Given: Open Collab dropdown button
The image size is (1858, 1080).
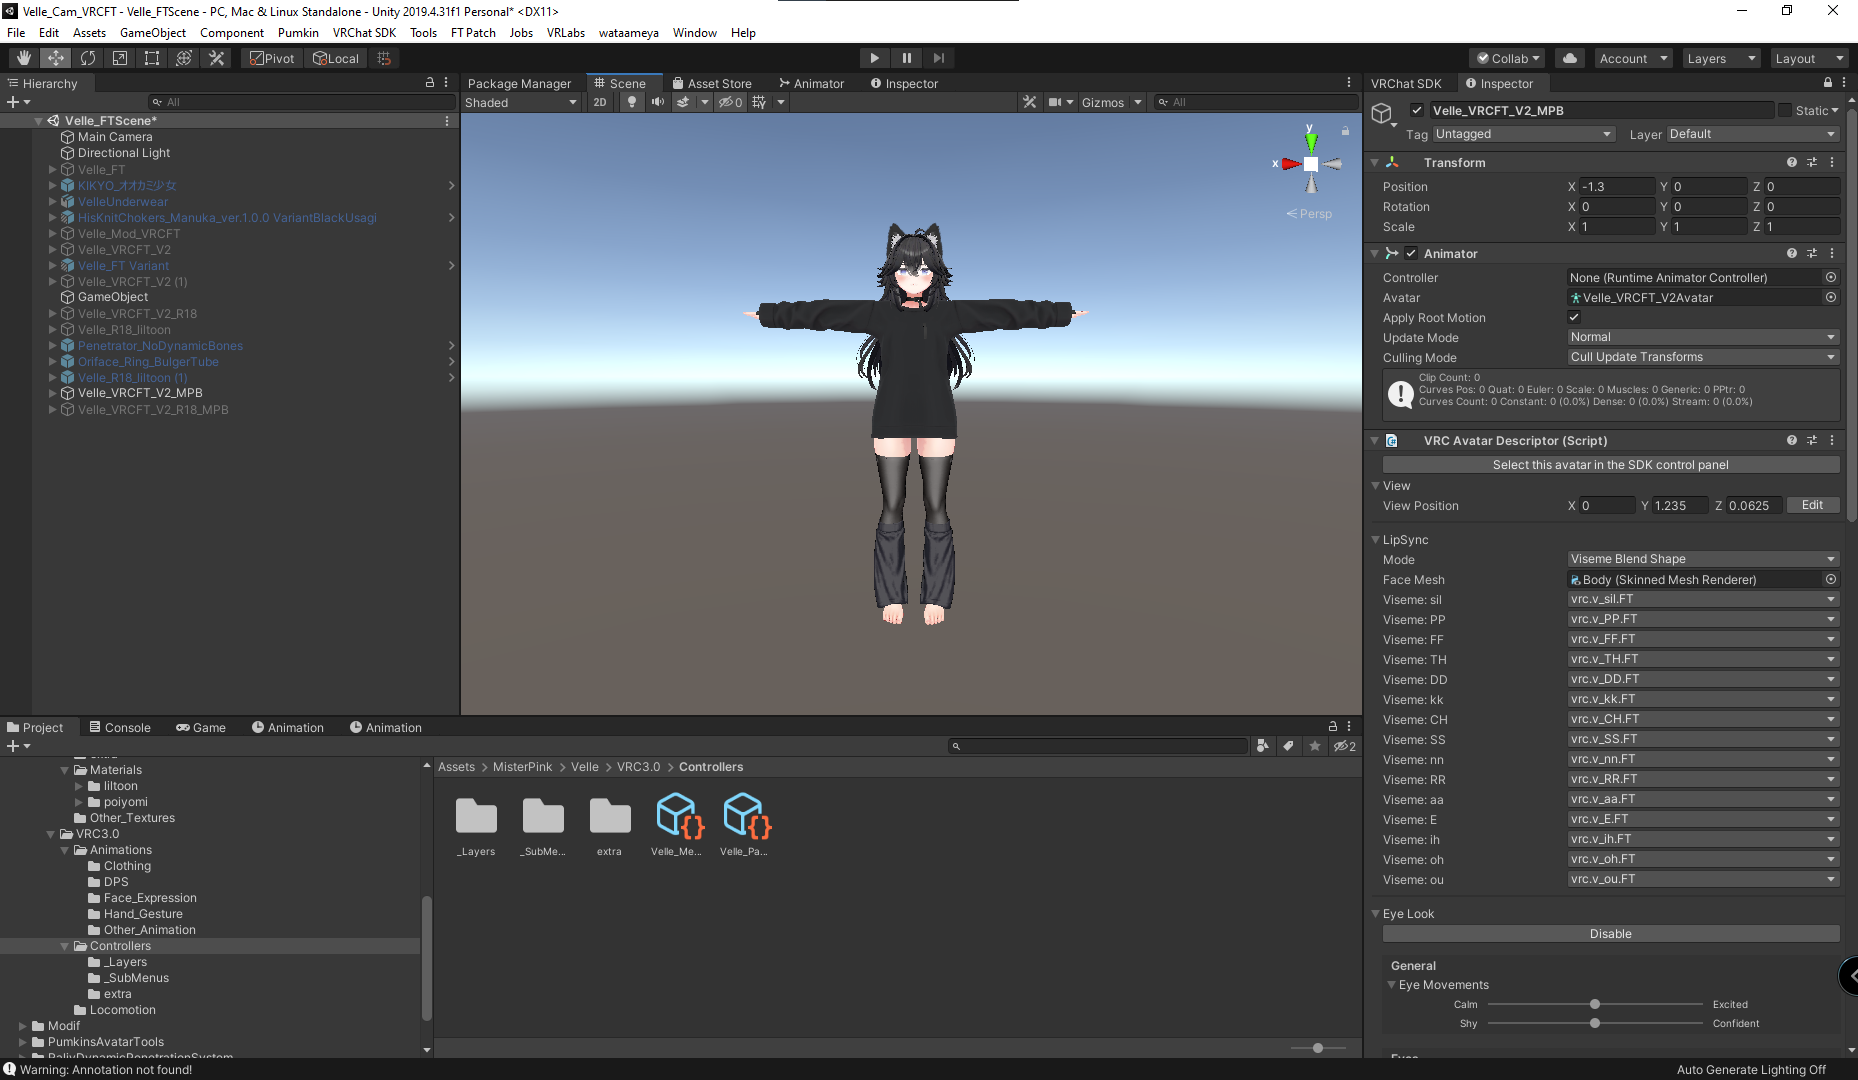Looking at the screenshot, I should 1507,58.
